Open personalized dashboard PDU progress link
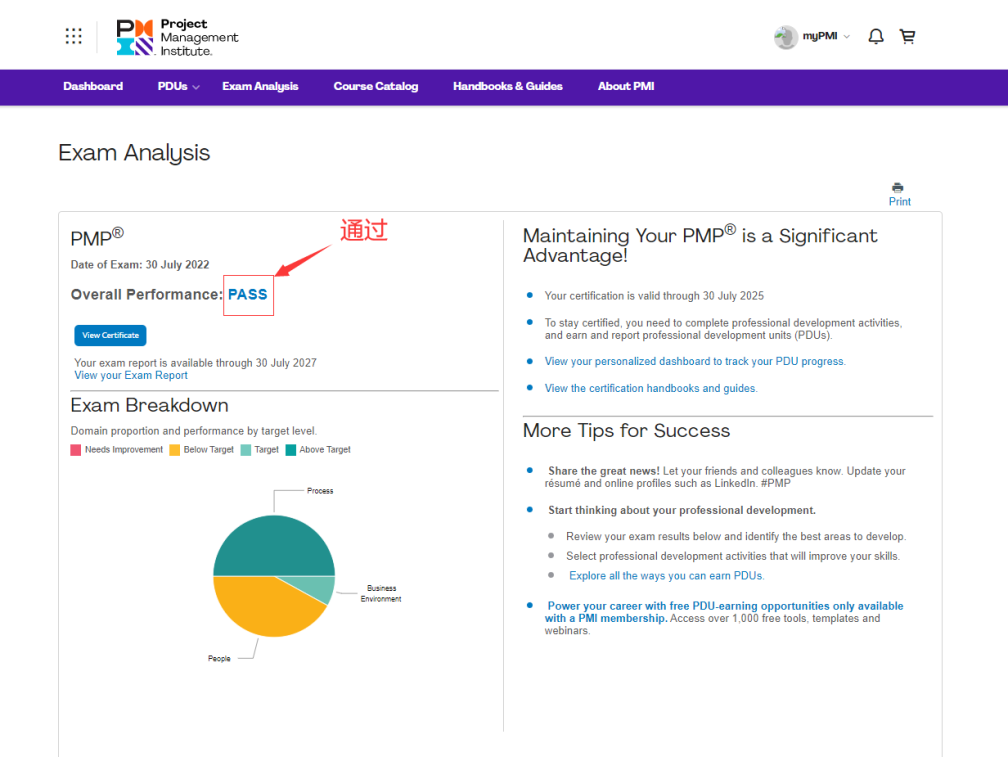Screen dimensions: 1008x757 point(695,361)
